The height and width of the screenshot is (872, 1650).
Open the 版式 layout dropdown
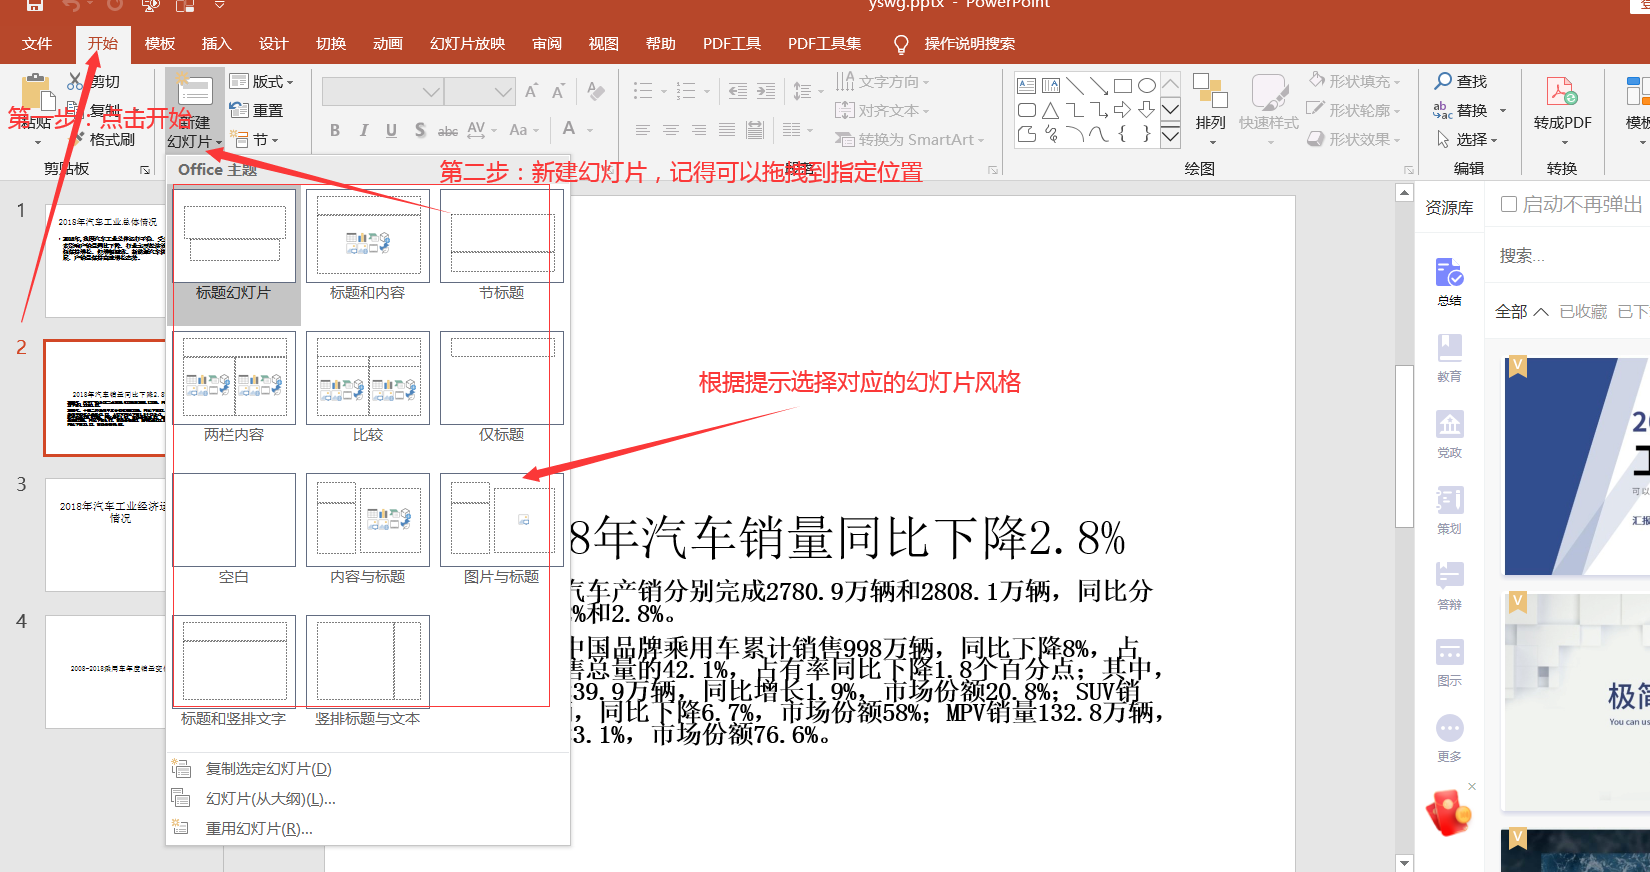pos(262,81)
